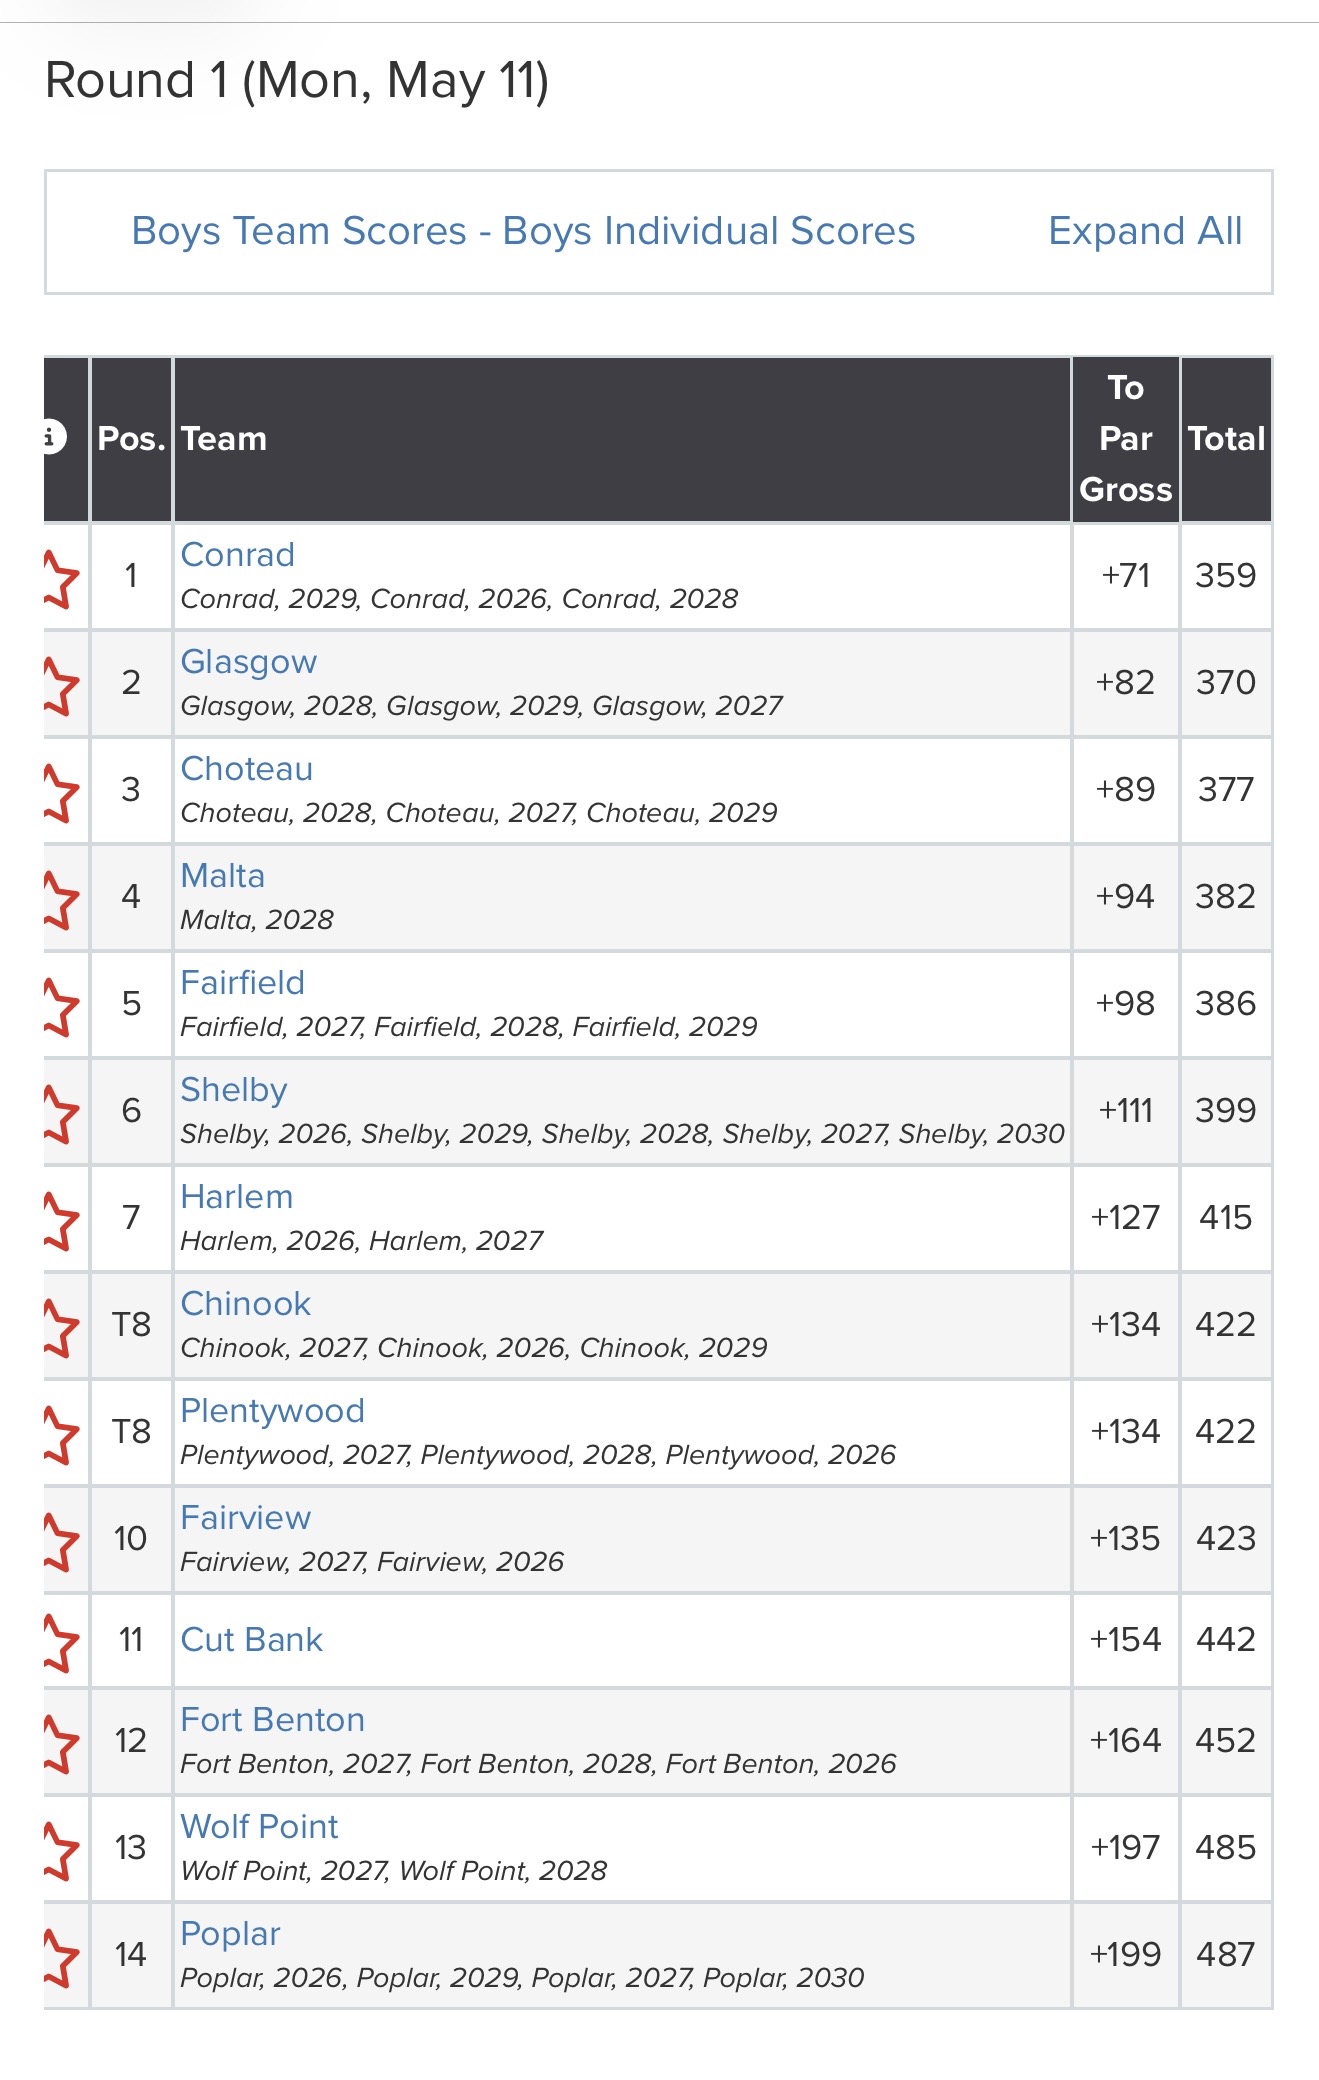Open the Malta team link
The image size is (1319, 2080).
[223, 876]
